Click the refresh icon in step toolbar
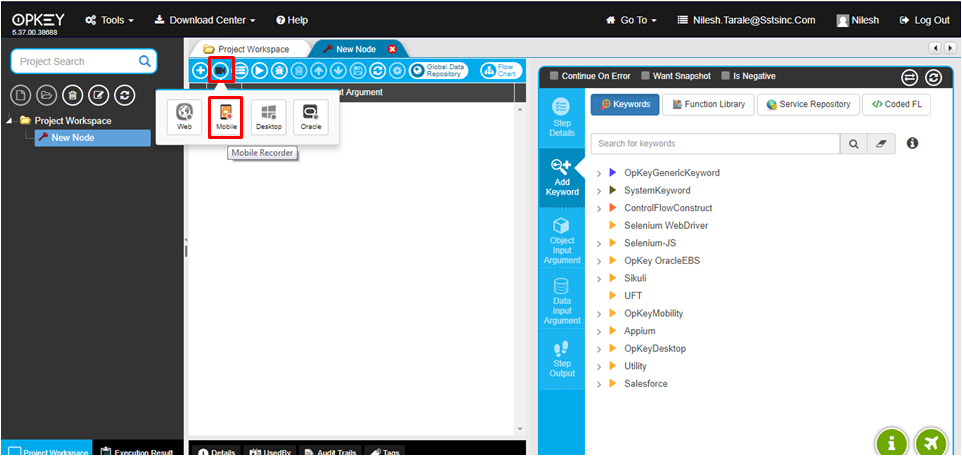 [x=378, y=71]
